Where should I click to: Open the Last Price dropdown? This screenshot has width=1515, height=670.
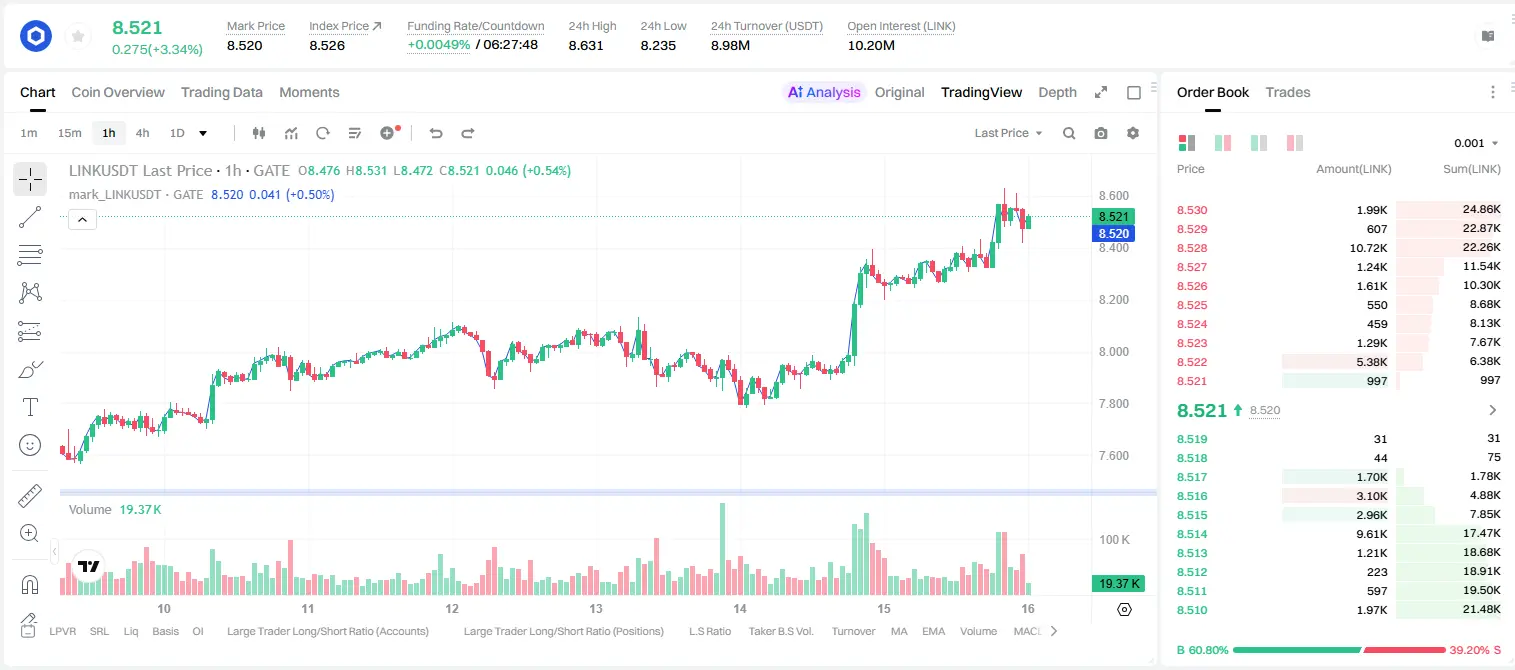coord(1008,133)
